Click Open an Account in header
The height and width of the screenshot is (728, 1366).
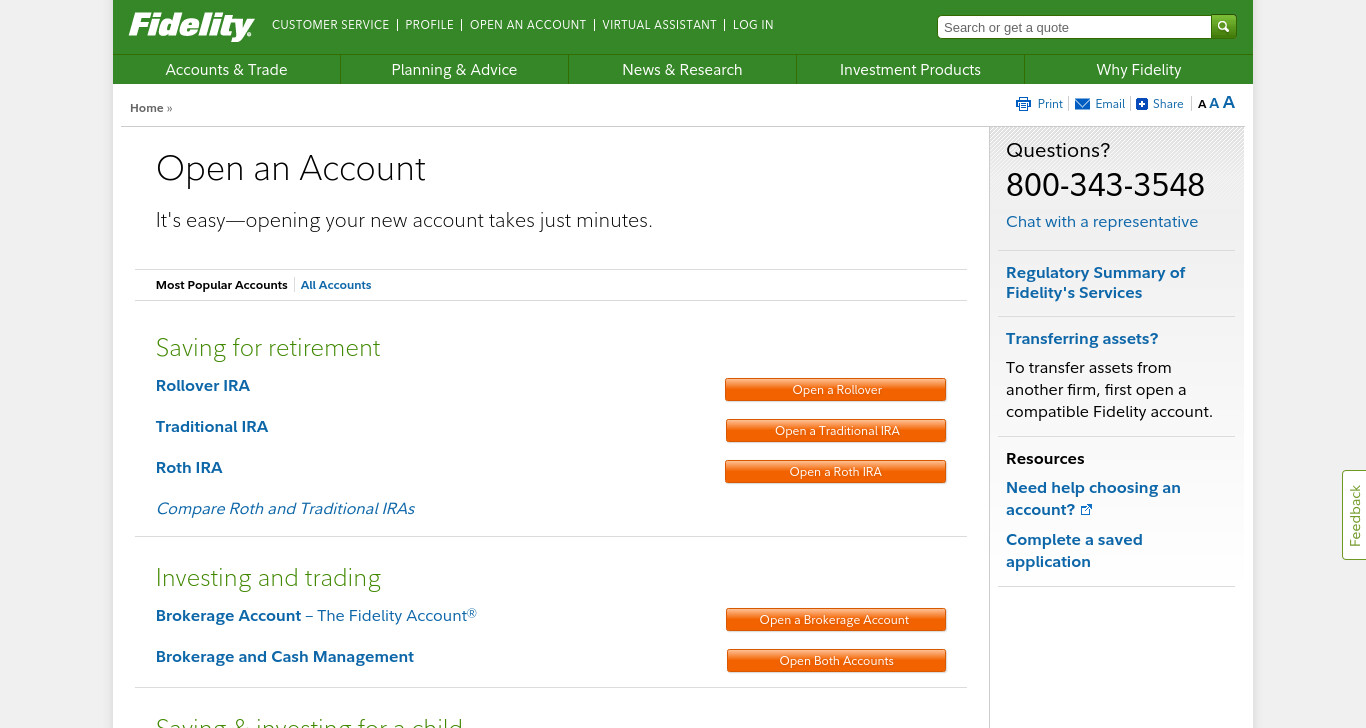click(x=528, y=25)
